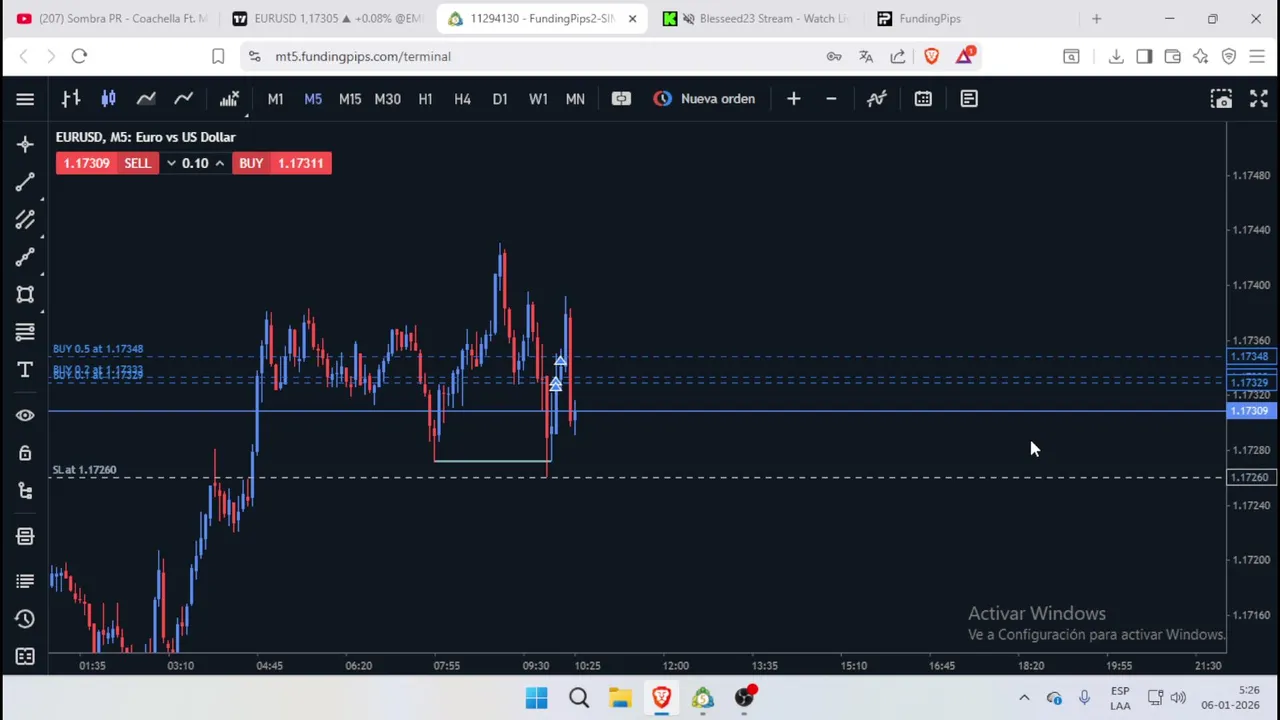Select the M5 timeframe
The height and width of the screenshot is (720, 1280).
click(313, 99)
